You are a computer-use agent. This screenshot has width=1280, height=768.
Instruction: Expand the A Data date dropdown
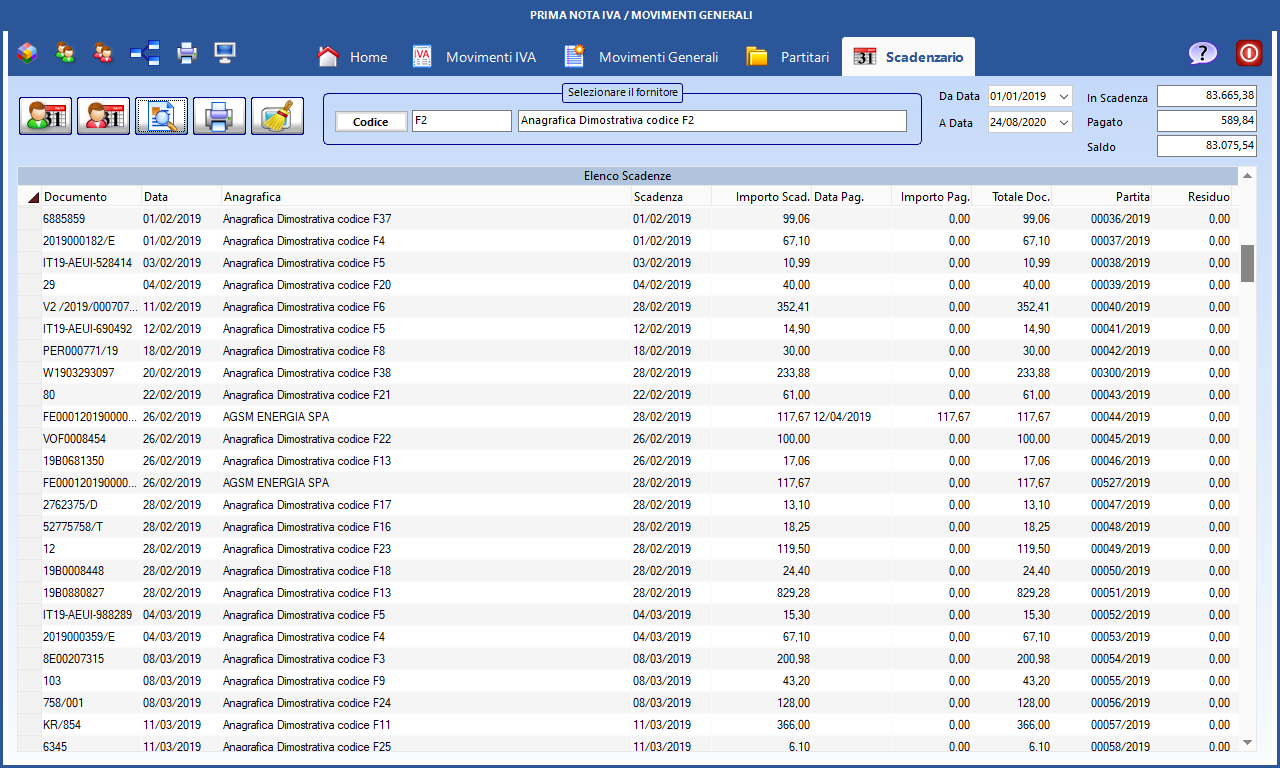1062,124
